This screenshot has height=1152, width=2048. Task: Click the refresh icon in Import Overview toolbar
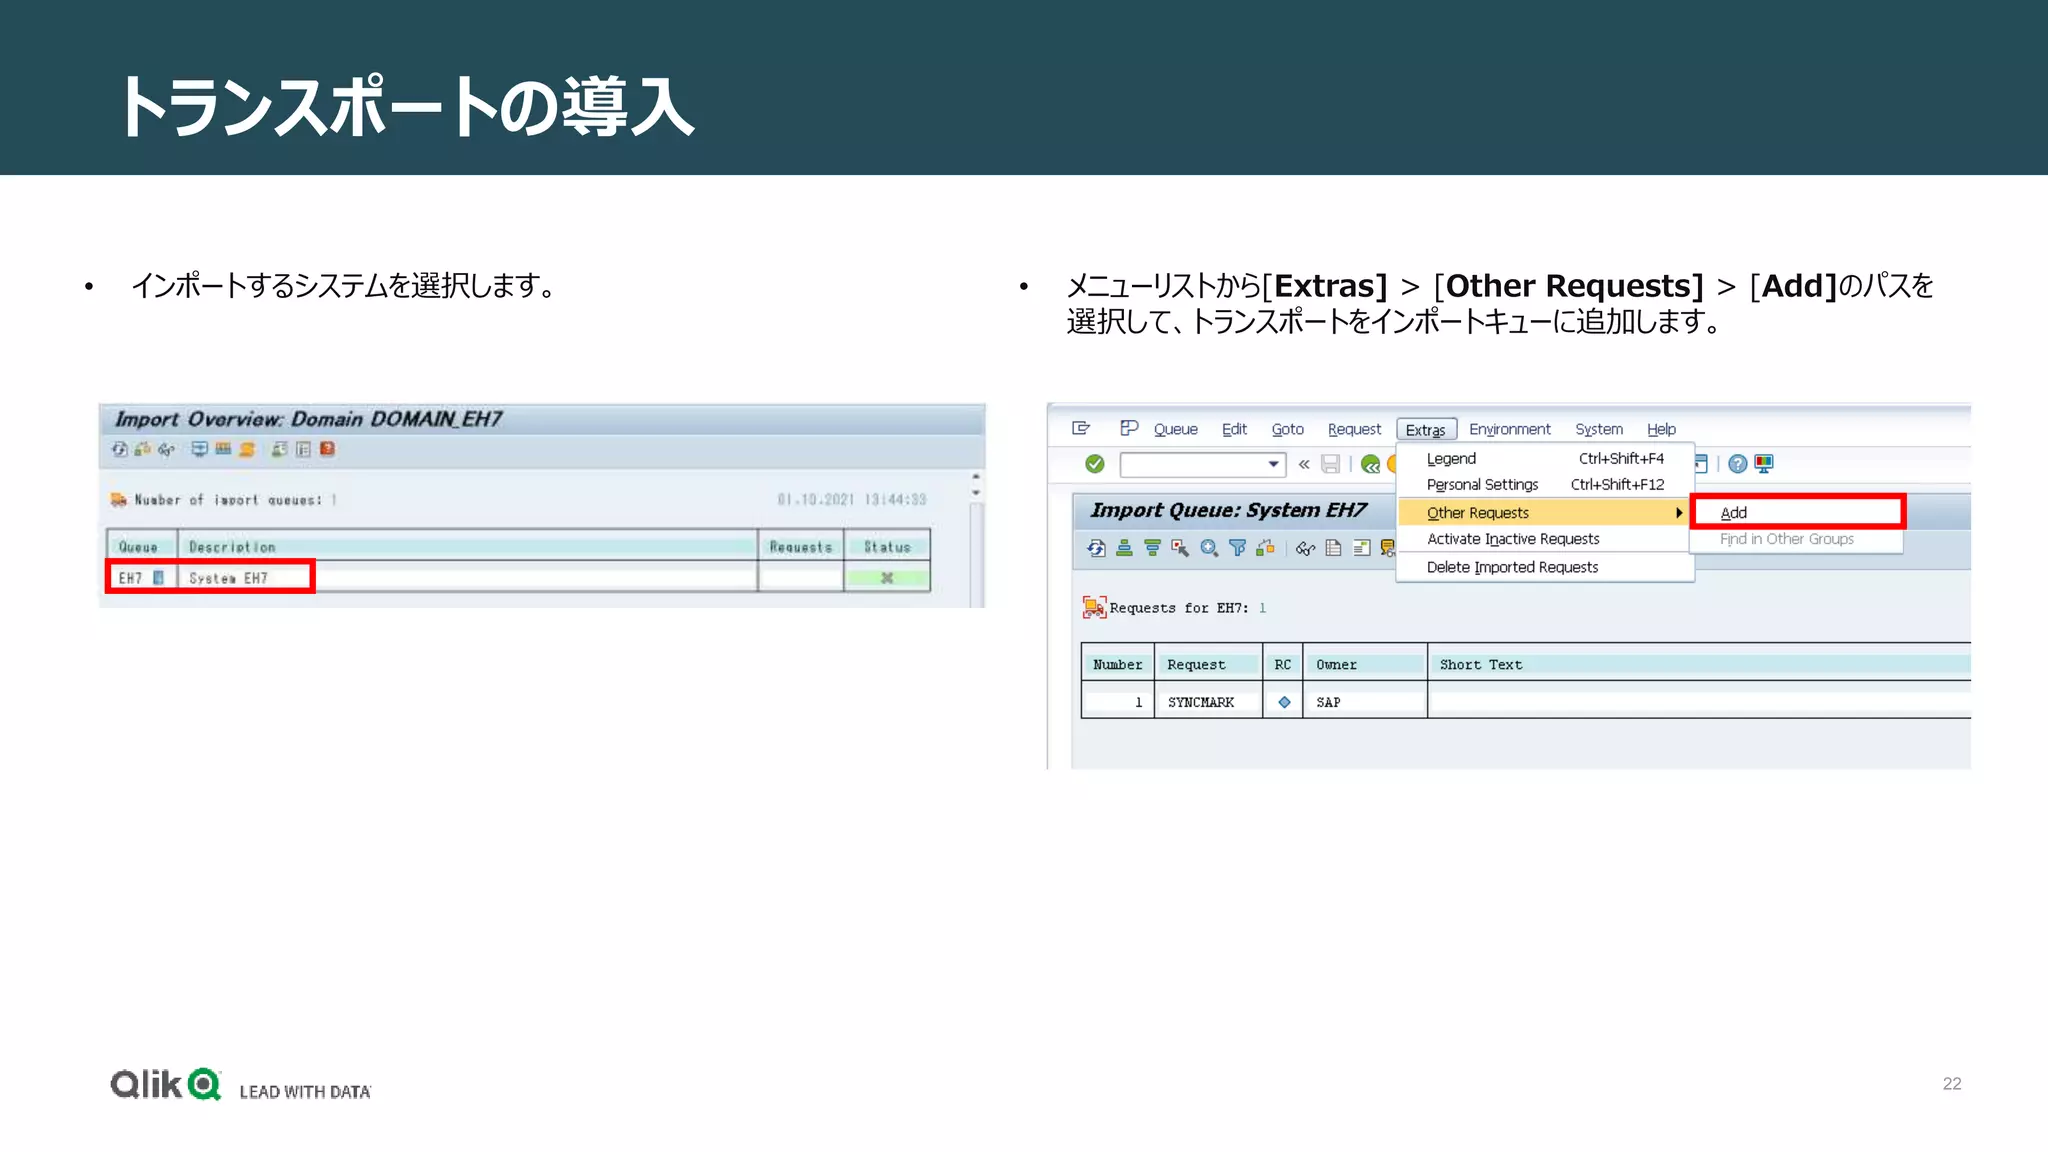(x=120, y=450)
